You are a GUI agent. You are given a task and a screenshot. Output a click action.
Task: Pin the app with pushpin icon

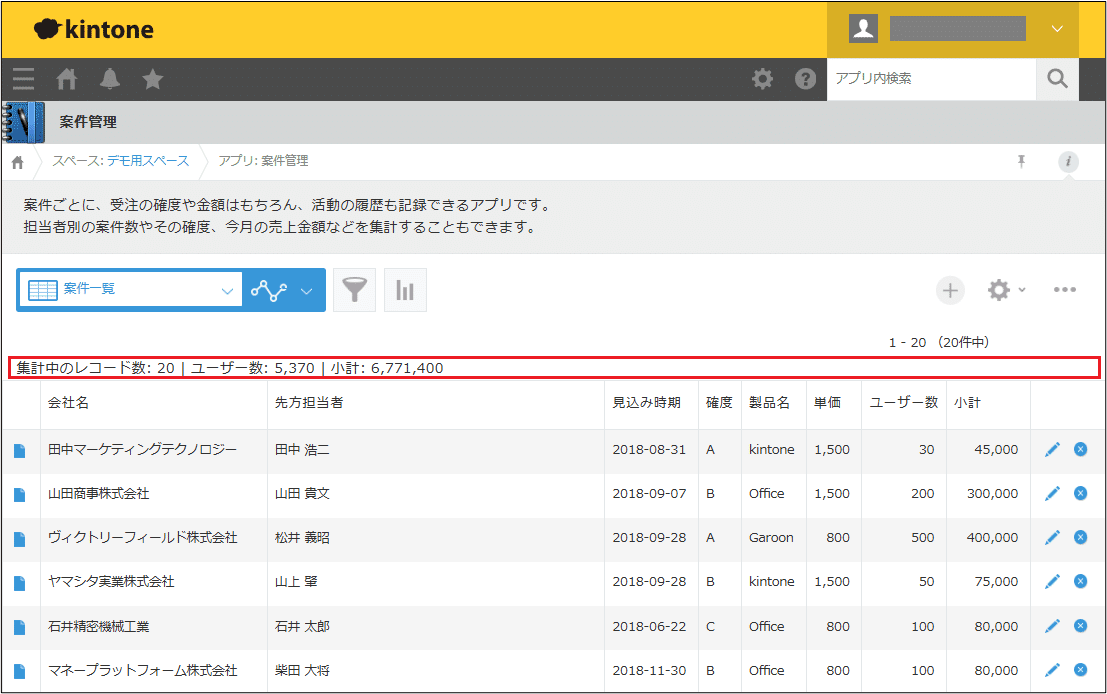(1021, 161)
